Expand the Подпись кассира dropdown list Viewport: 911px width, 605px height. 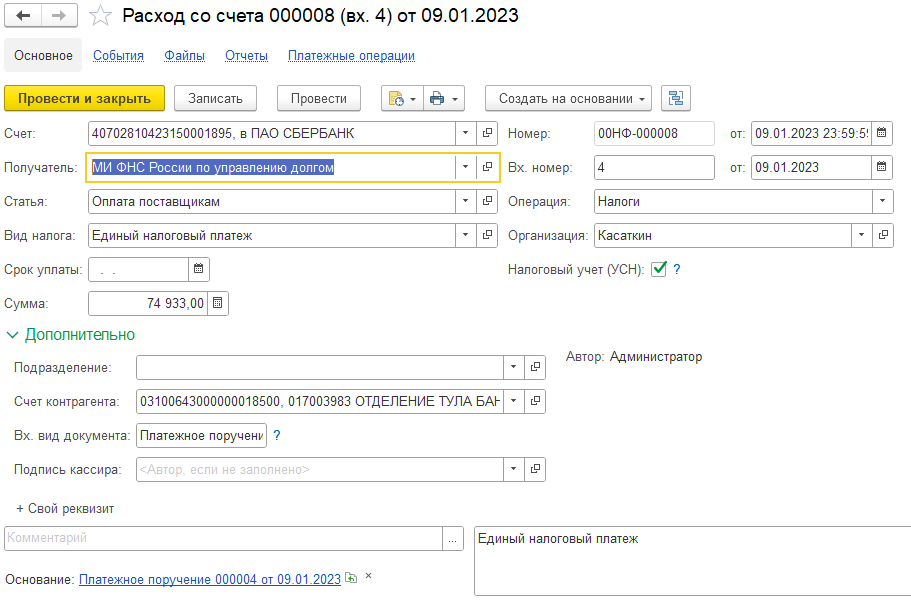pyautogui.click(x=513, y=469)
